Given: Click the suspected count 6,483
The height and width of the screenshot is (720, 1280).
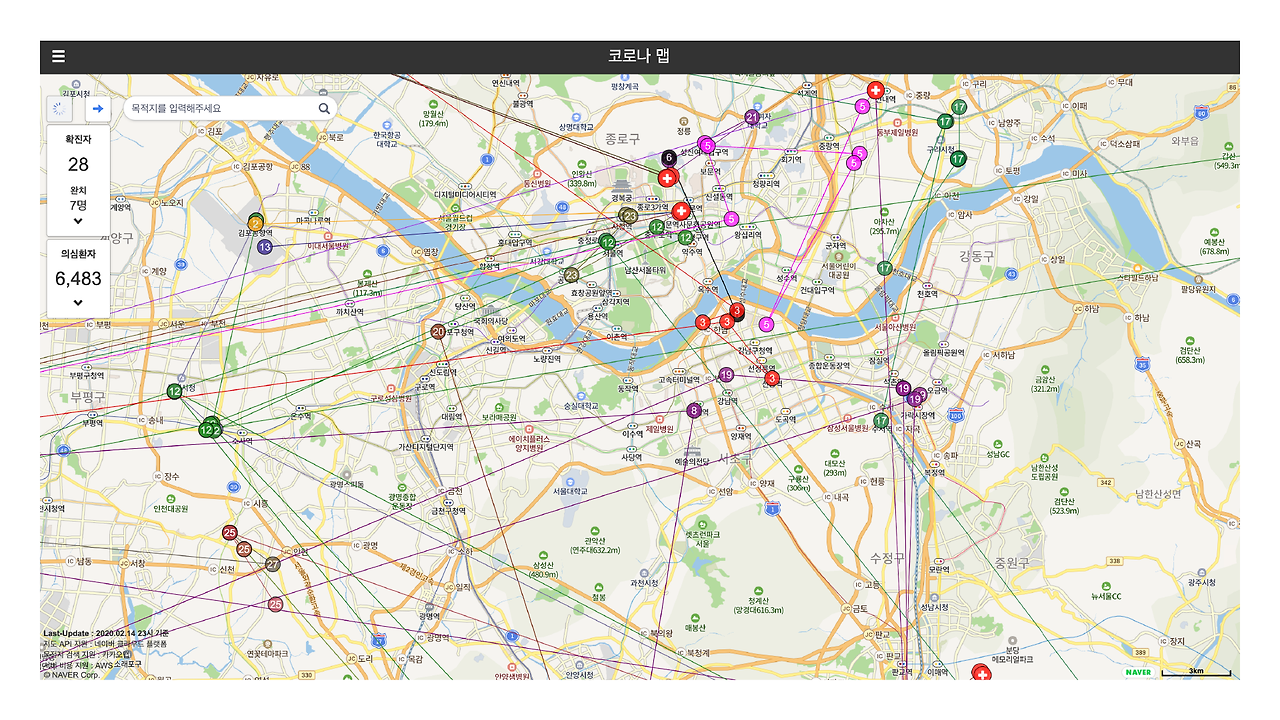Looking at the screenshot, I should point(78,279).
